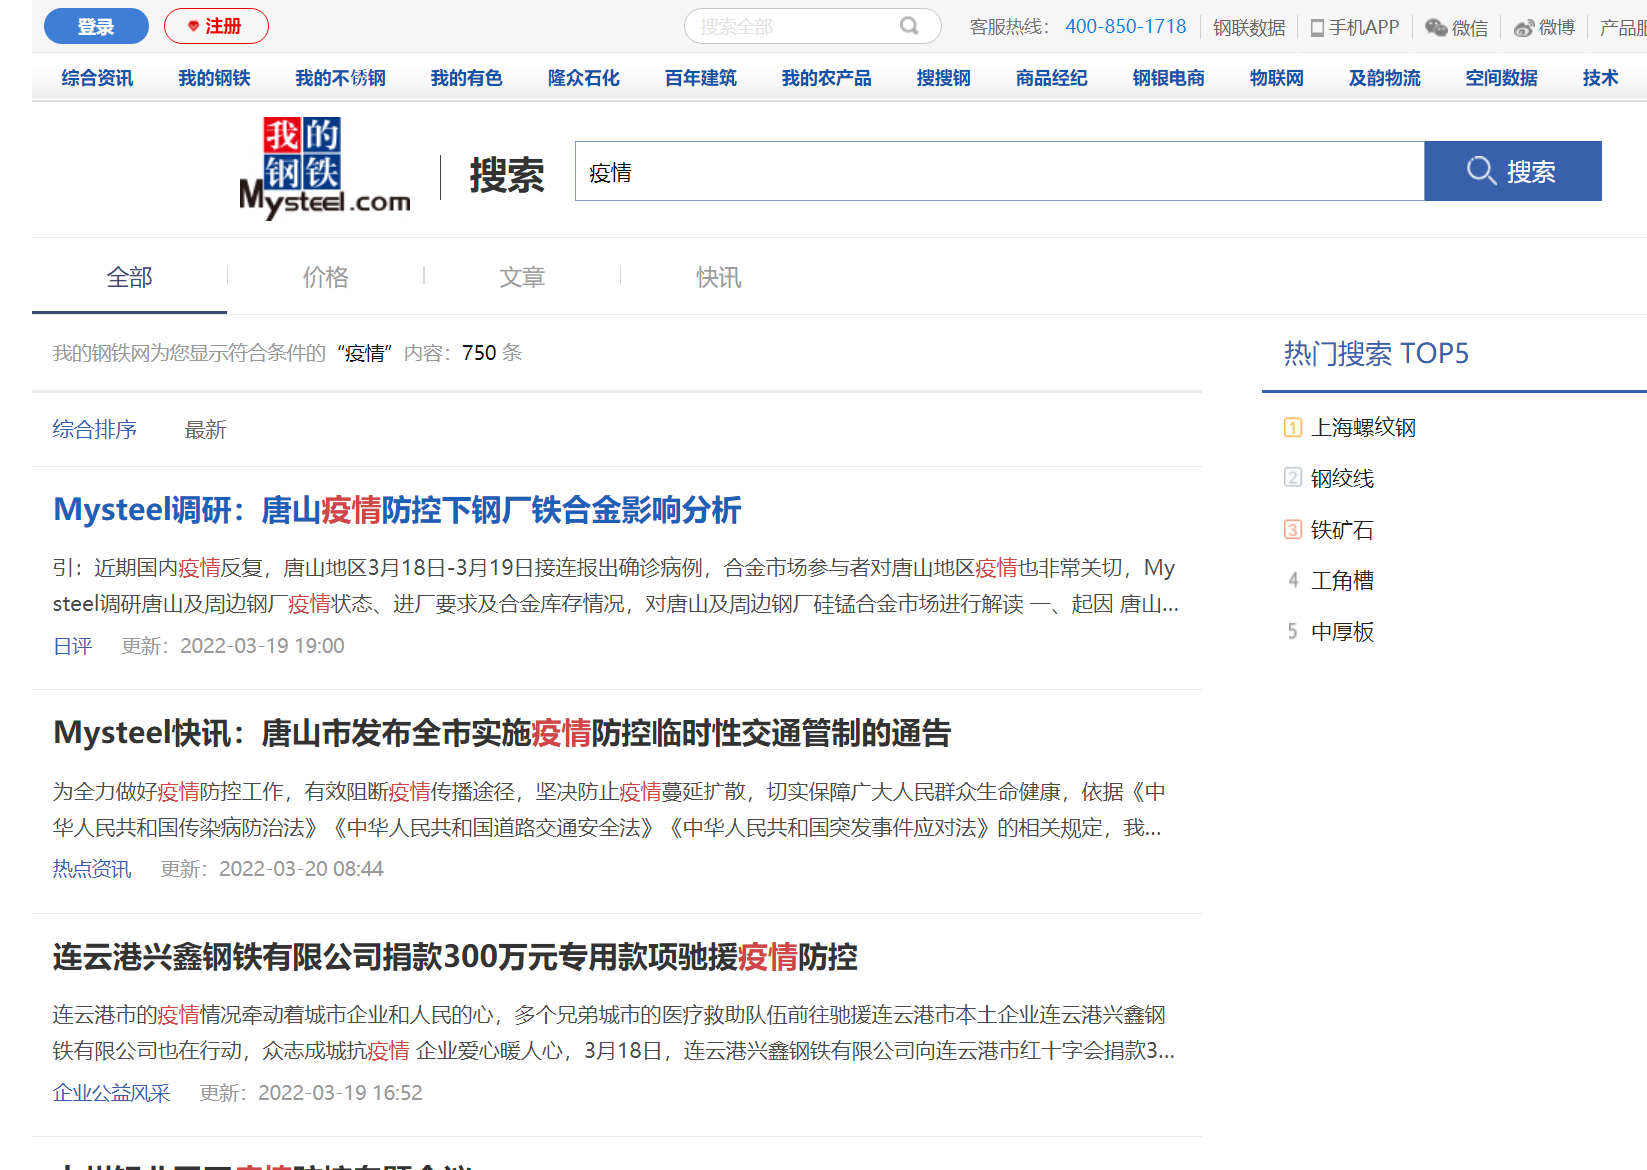Click the 注册 register button

tap(216, 26)
